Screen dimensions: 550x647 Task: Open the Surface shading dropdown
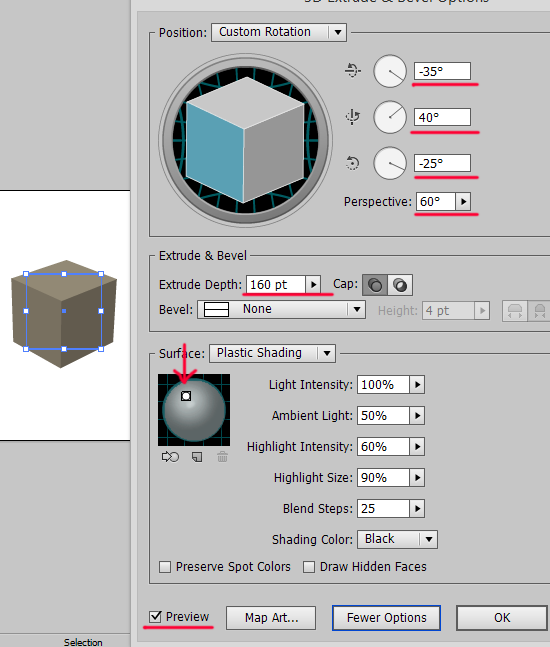point(272,353)
